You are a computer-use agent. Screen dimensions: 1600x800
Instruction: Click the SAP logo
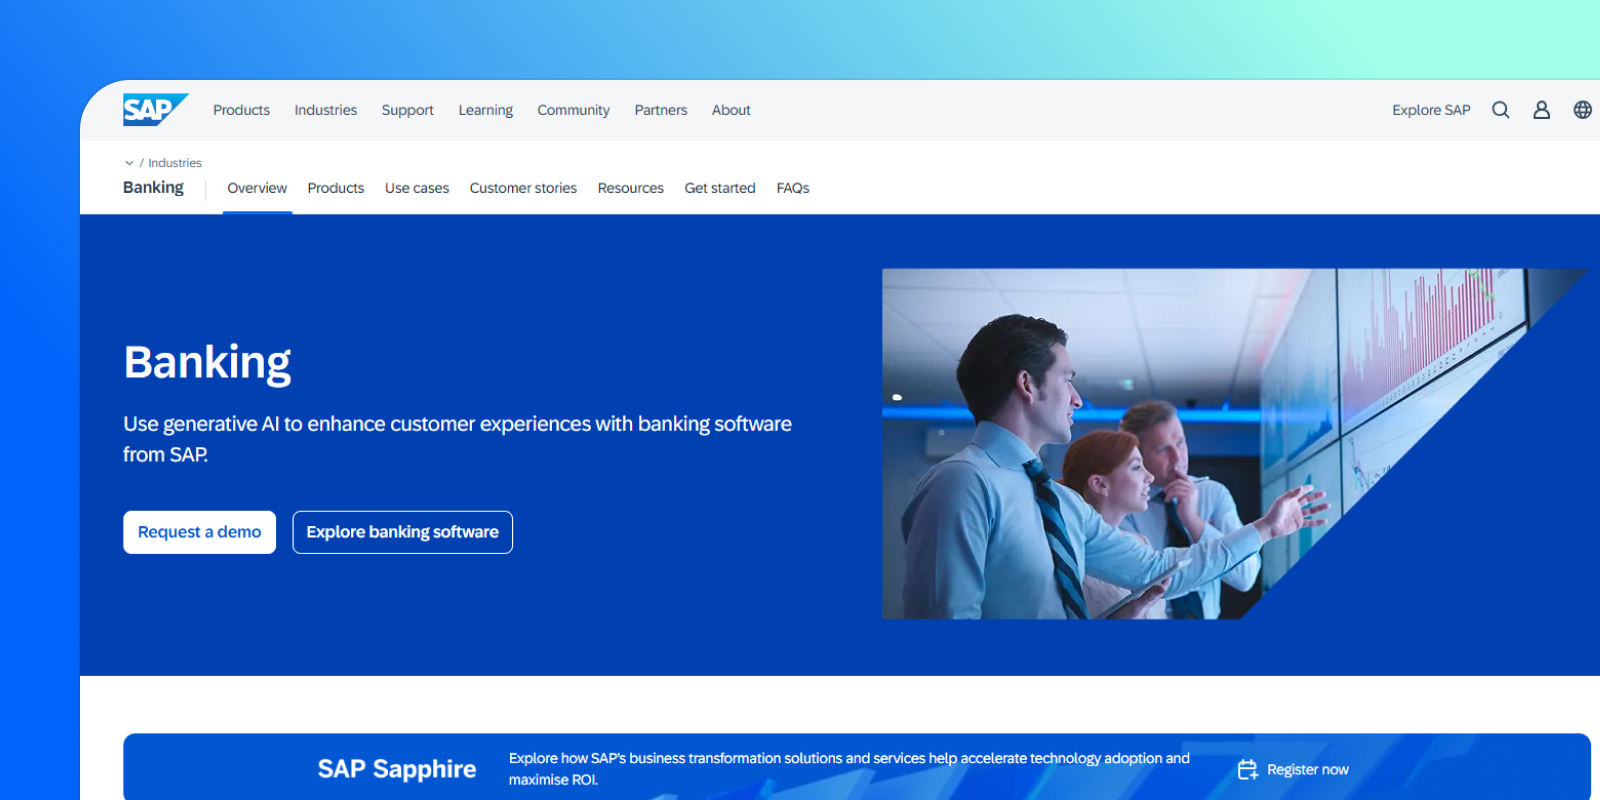(155, 110)
